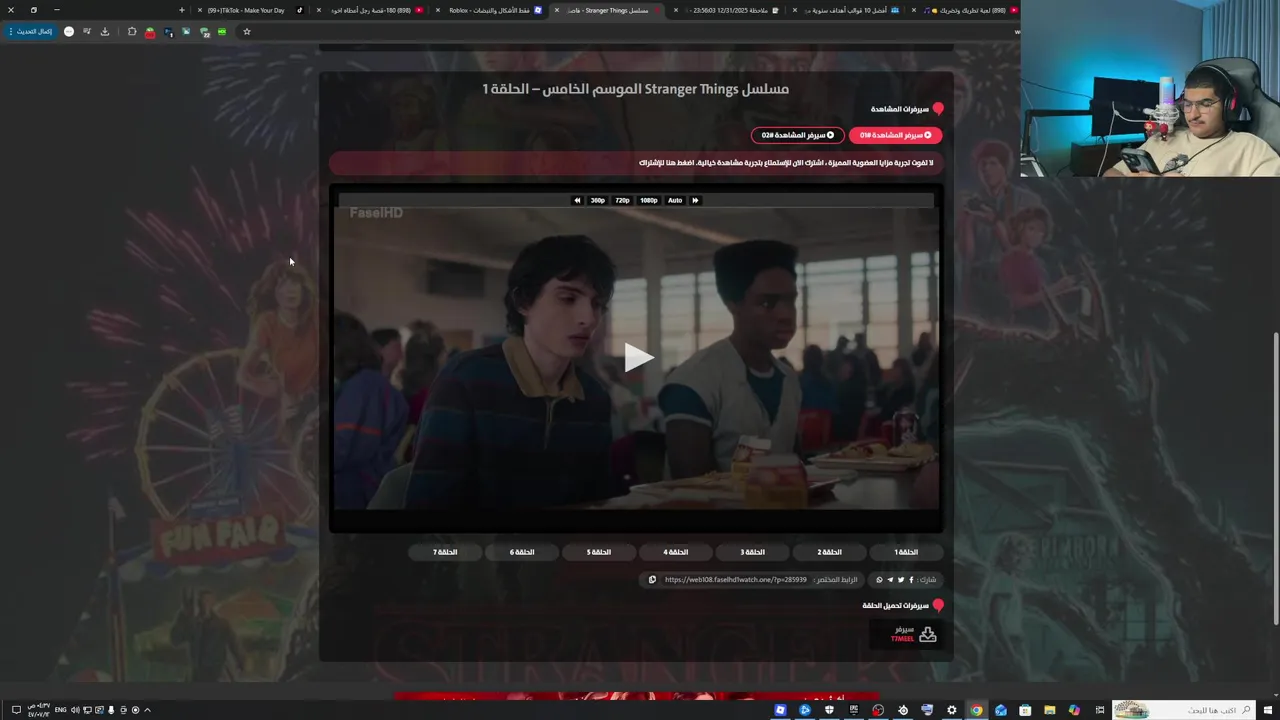The width and height of the screenshot is (1280, 720).
Task: Switch to watch server #01
Action: [895, 135]
